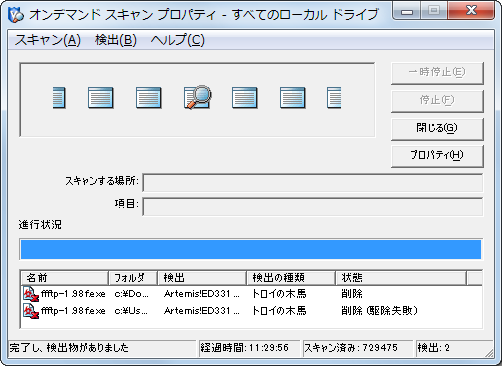This screenshot has height=366, width=502.
Task: Click the スキャンする場所 field
Action: pos(313,182)
